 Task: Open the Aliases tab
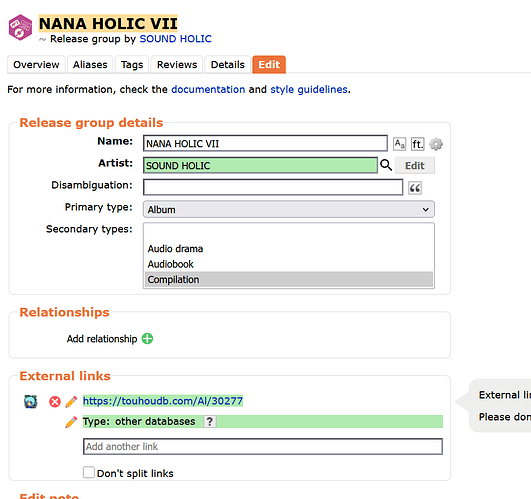tap(90, 65)
